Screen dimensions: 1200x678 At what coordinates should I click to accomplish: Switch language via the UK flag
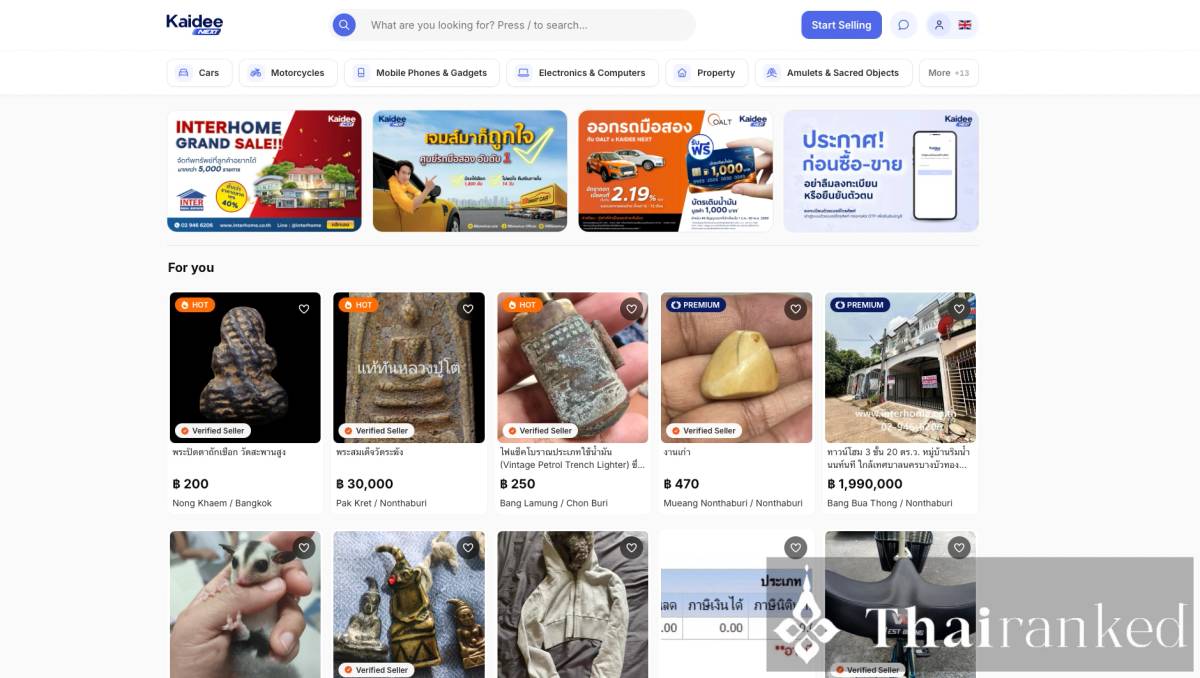965,25
